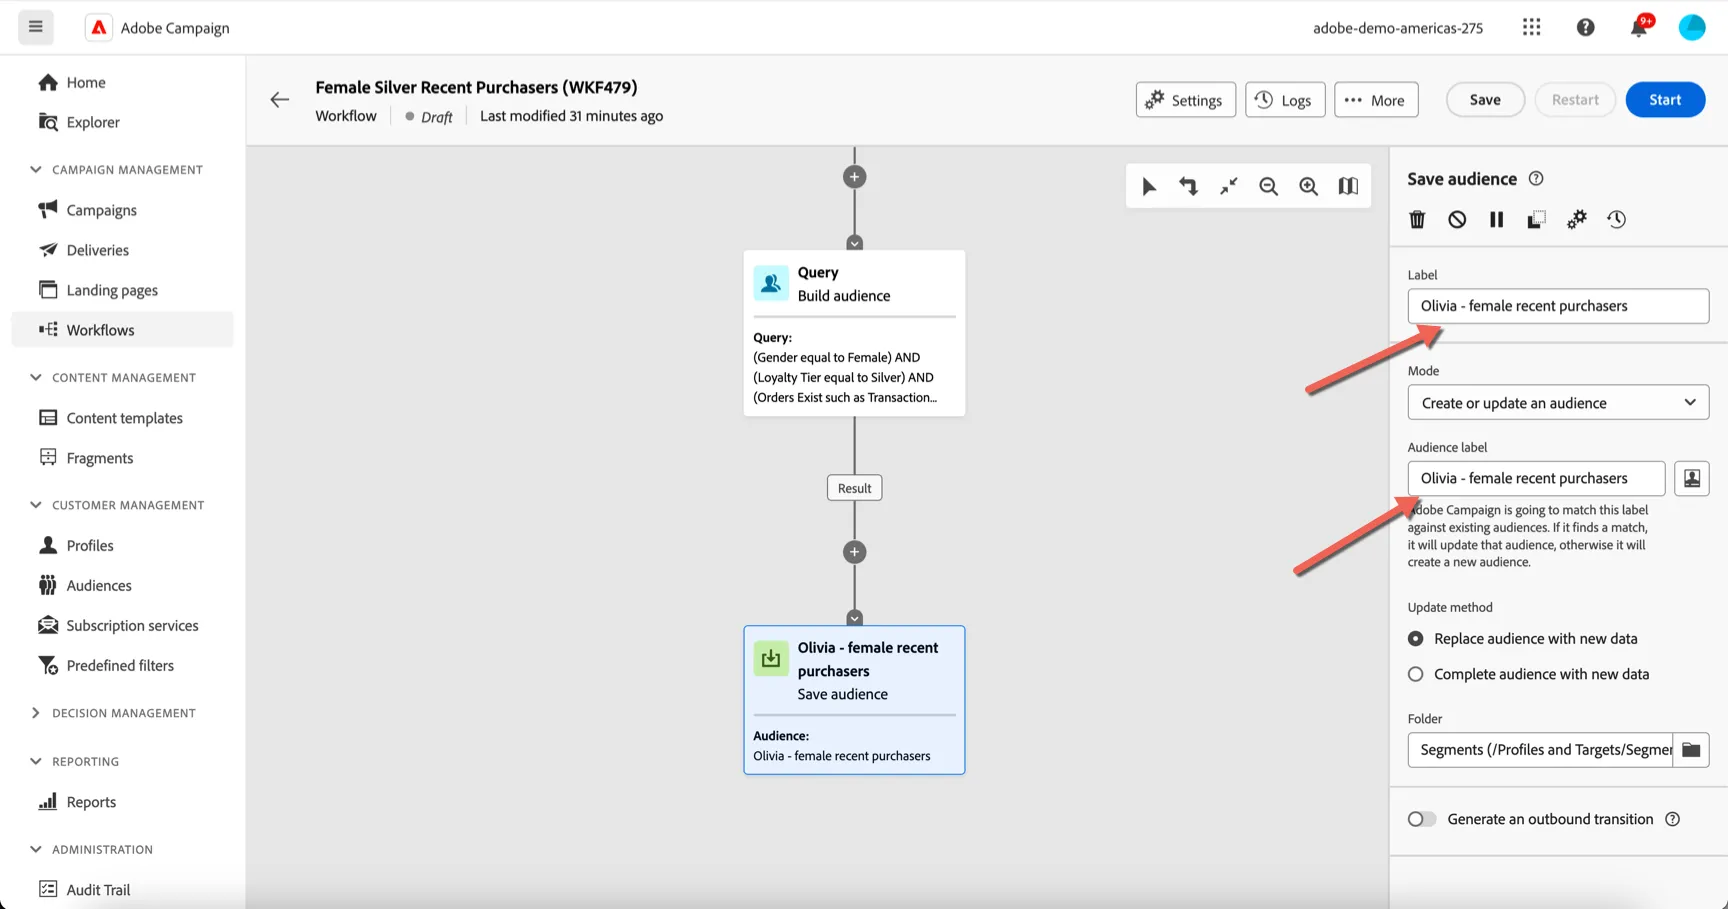
Task: Collapse the Customer Management section
Action: click(x=36, y=505)
